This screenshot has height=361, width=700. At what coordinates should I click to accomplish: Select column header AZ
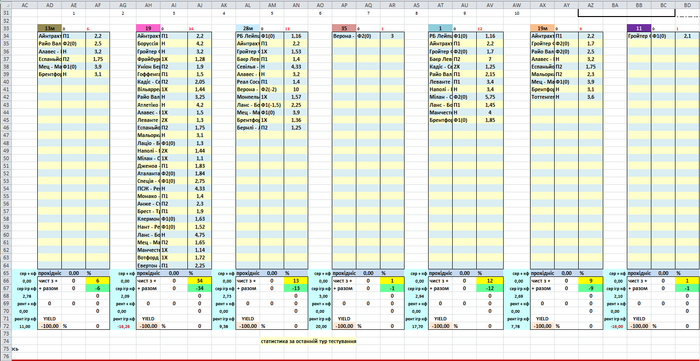click(x=591, y=6)
